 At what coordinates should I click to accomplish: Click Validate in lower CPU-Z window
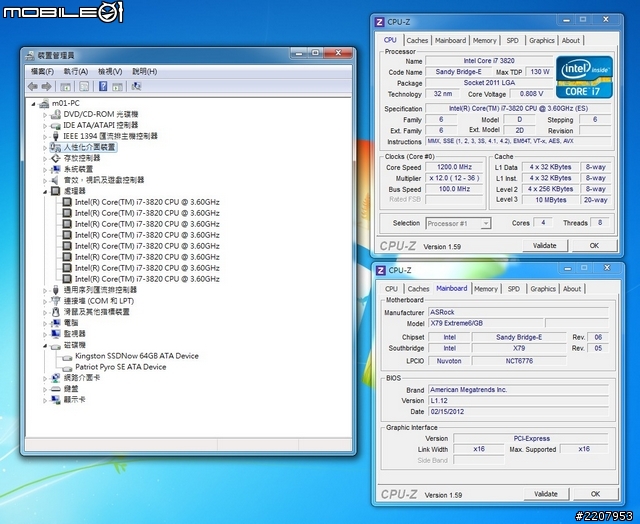(546, 494)
